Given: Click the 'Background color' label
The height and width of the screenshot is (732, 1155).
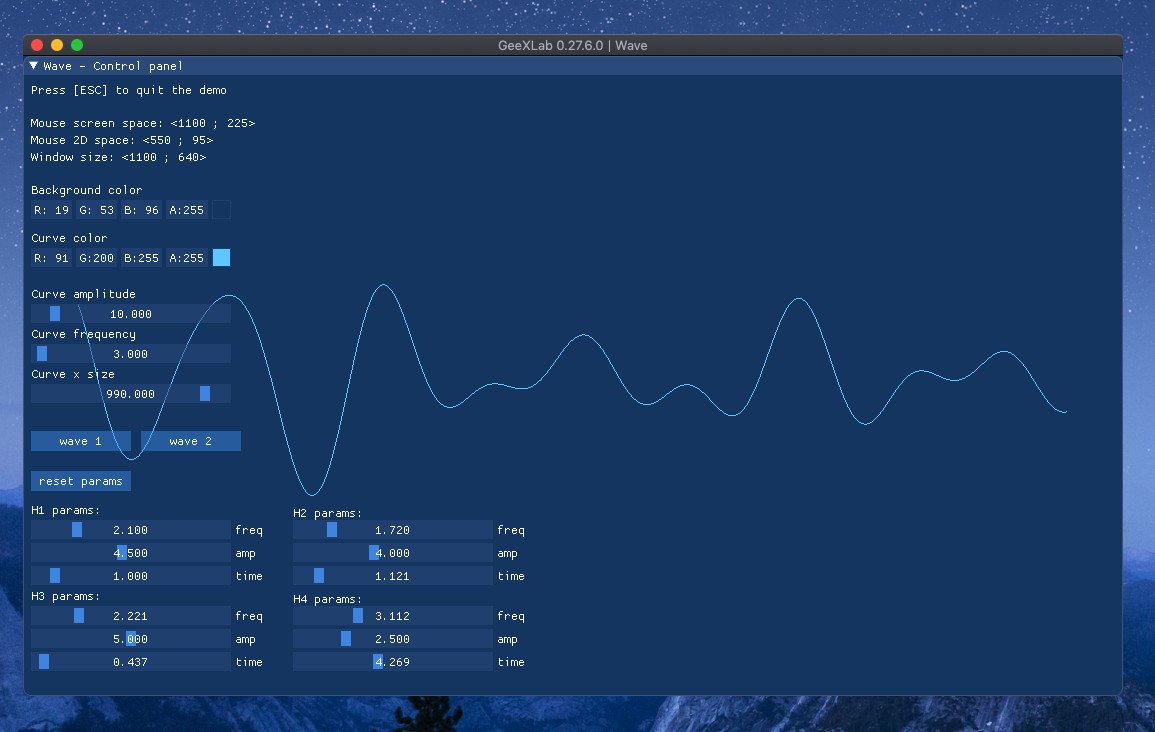Looking at the screenshot, I should coord(87,190).
